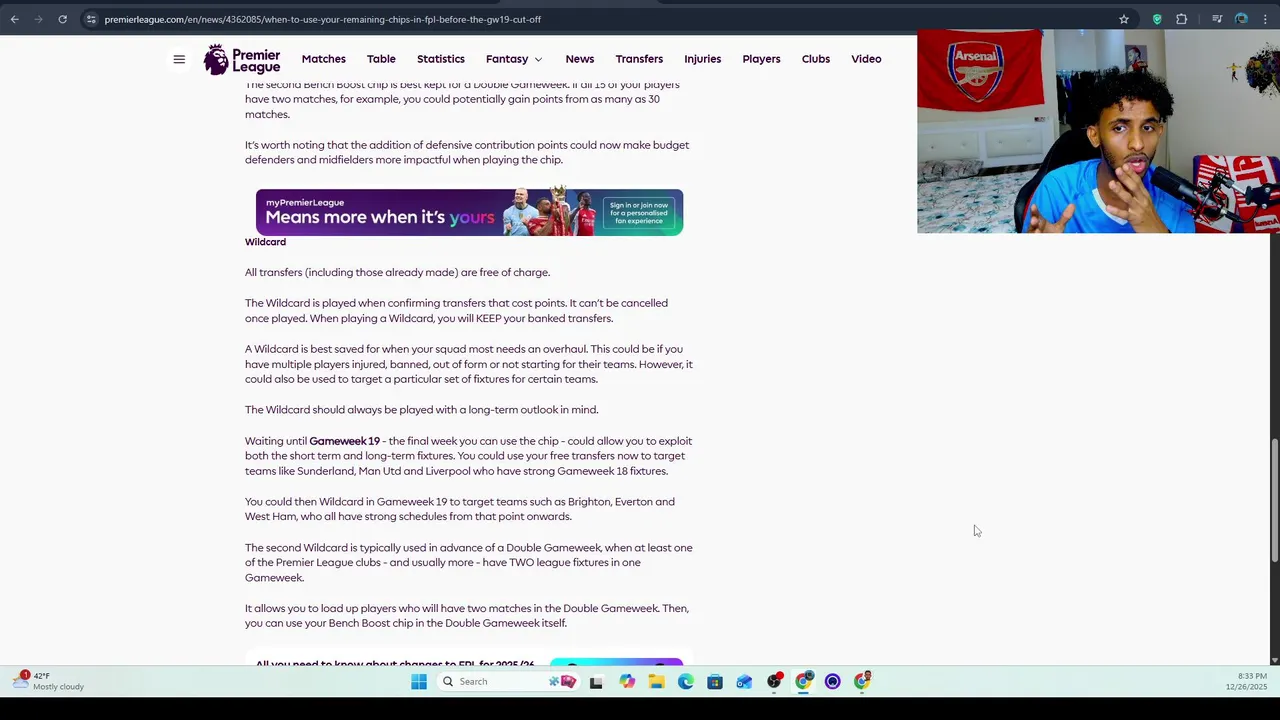The width and height of the screenshot is (1280, 720).
Task: Open weather widget showing 42°F
Action: [x=50, y=681]
